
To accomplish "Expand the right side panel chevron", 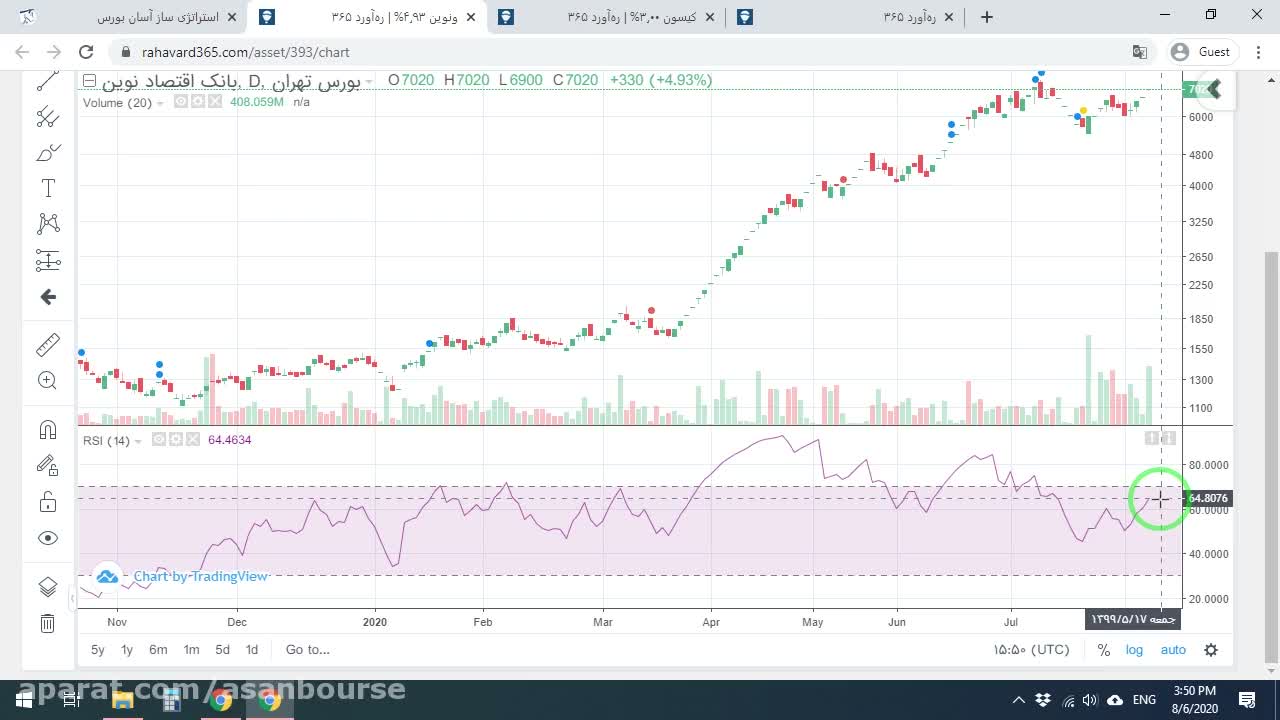I will pos(1215,90).
